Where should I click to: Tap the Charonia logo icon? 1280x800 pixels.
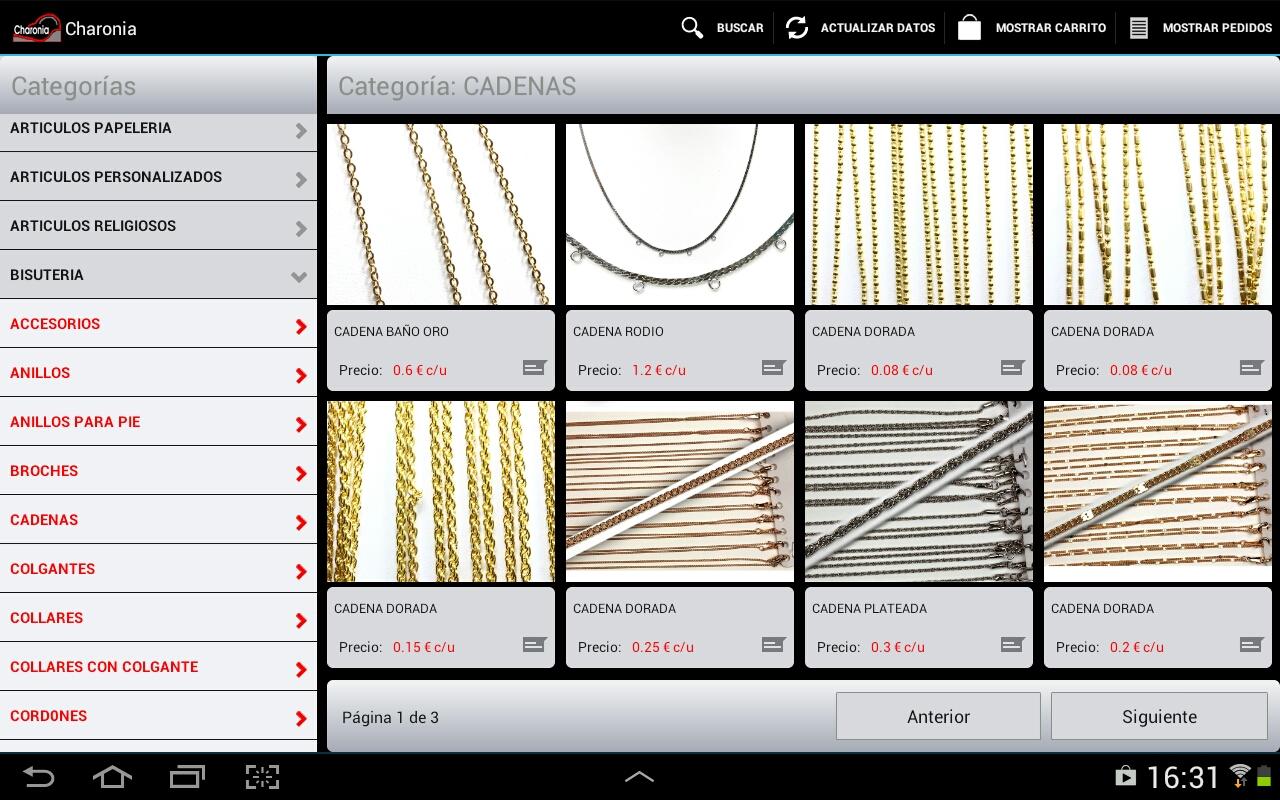point(37,28)
